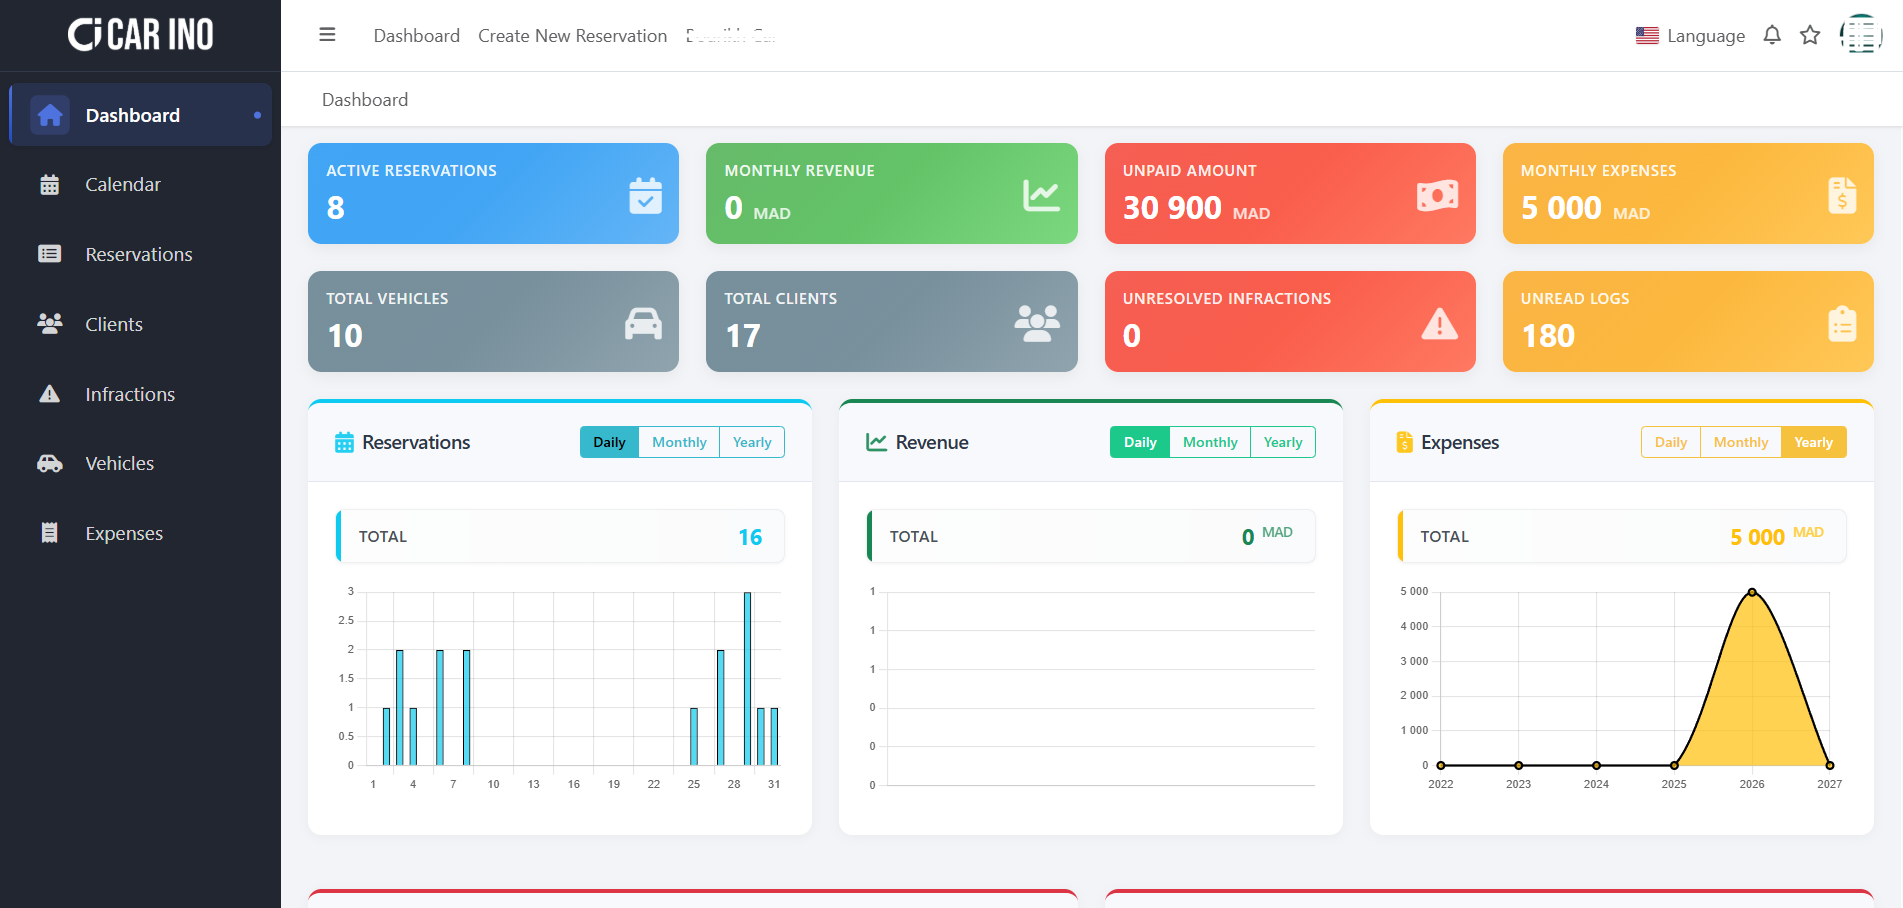Open the Calendar section from the sidebar
Screen dimensions: 1903x908
122,184
